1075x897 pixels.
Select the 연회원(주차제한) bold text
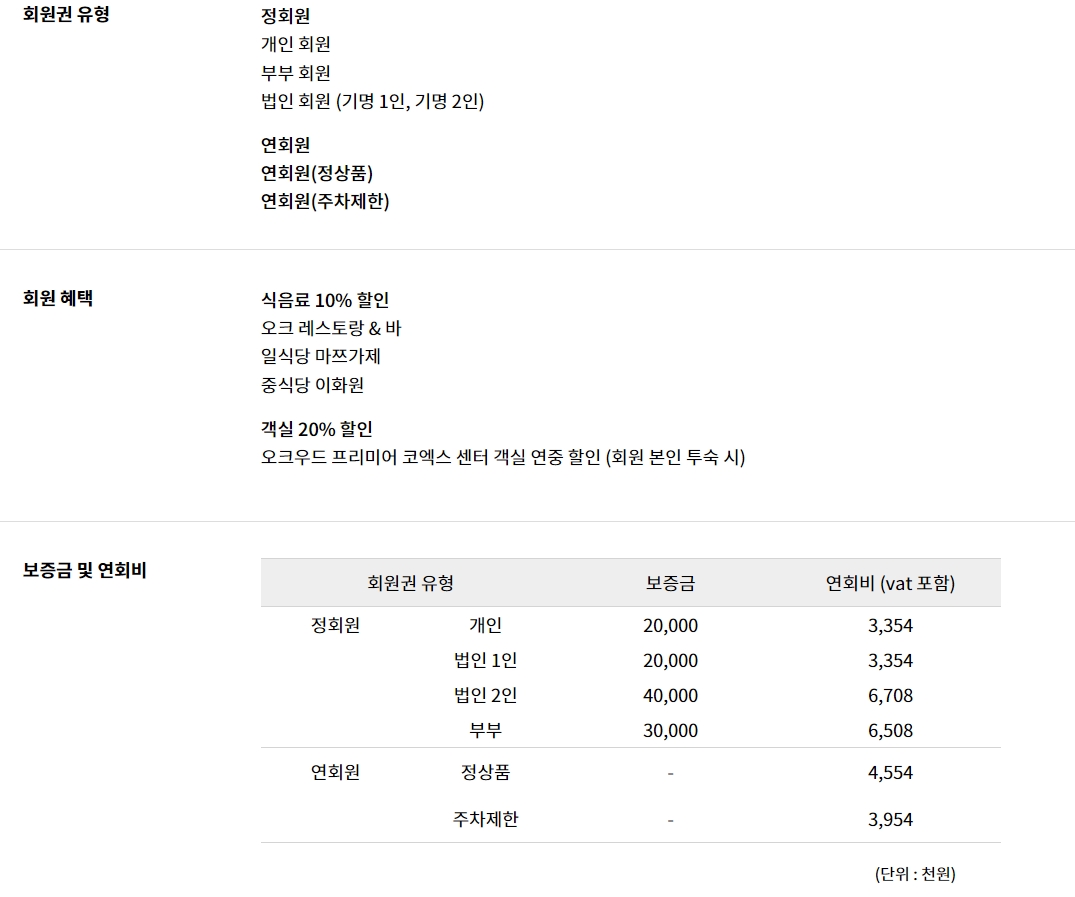coord(325,201)
